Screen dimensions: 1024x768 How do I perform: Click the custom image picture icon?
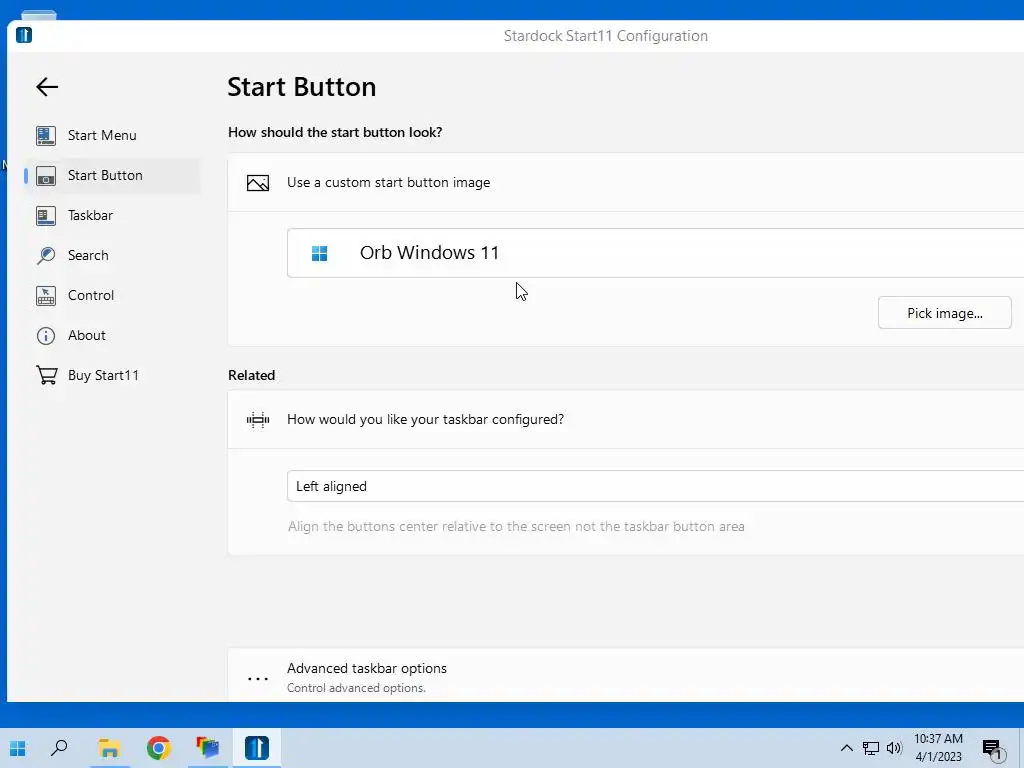coord(258,183)
